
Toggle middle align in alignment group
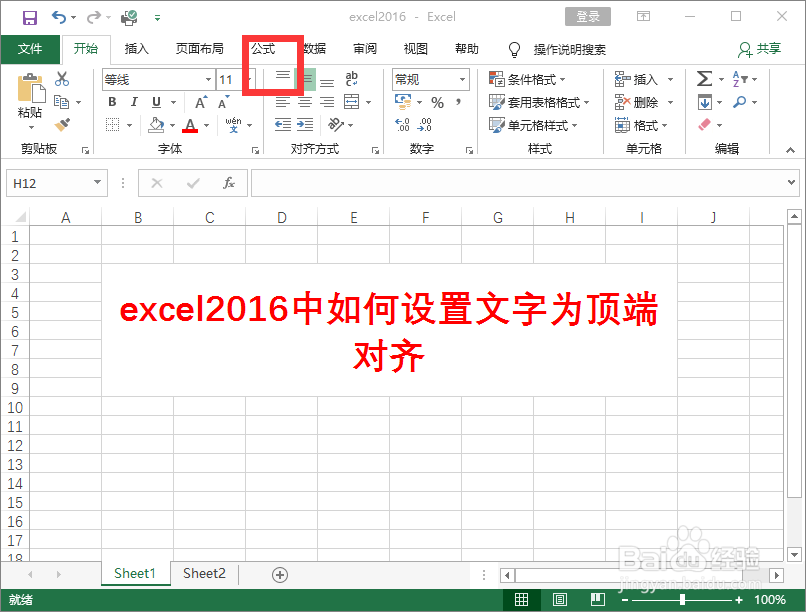pos(307,79)
